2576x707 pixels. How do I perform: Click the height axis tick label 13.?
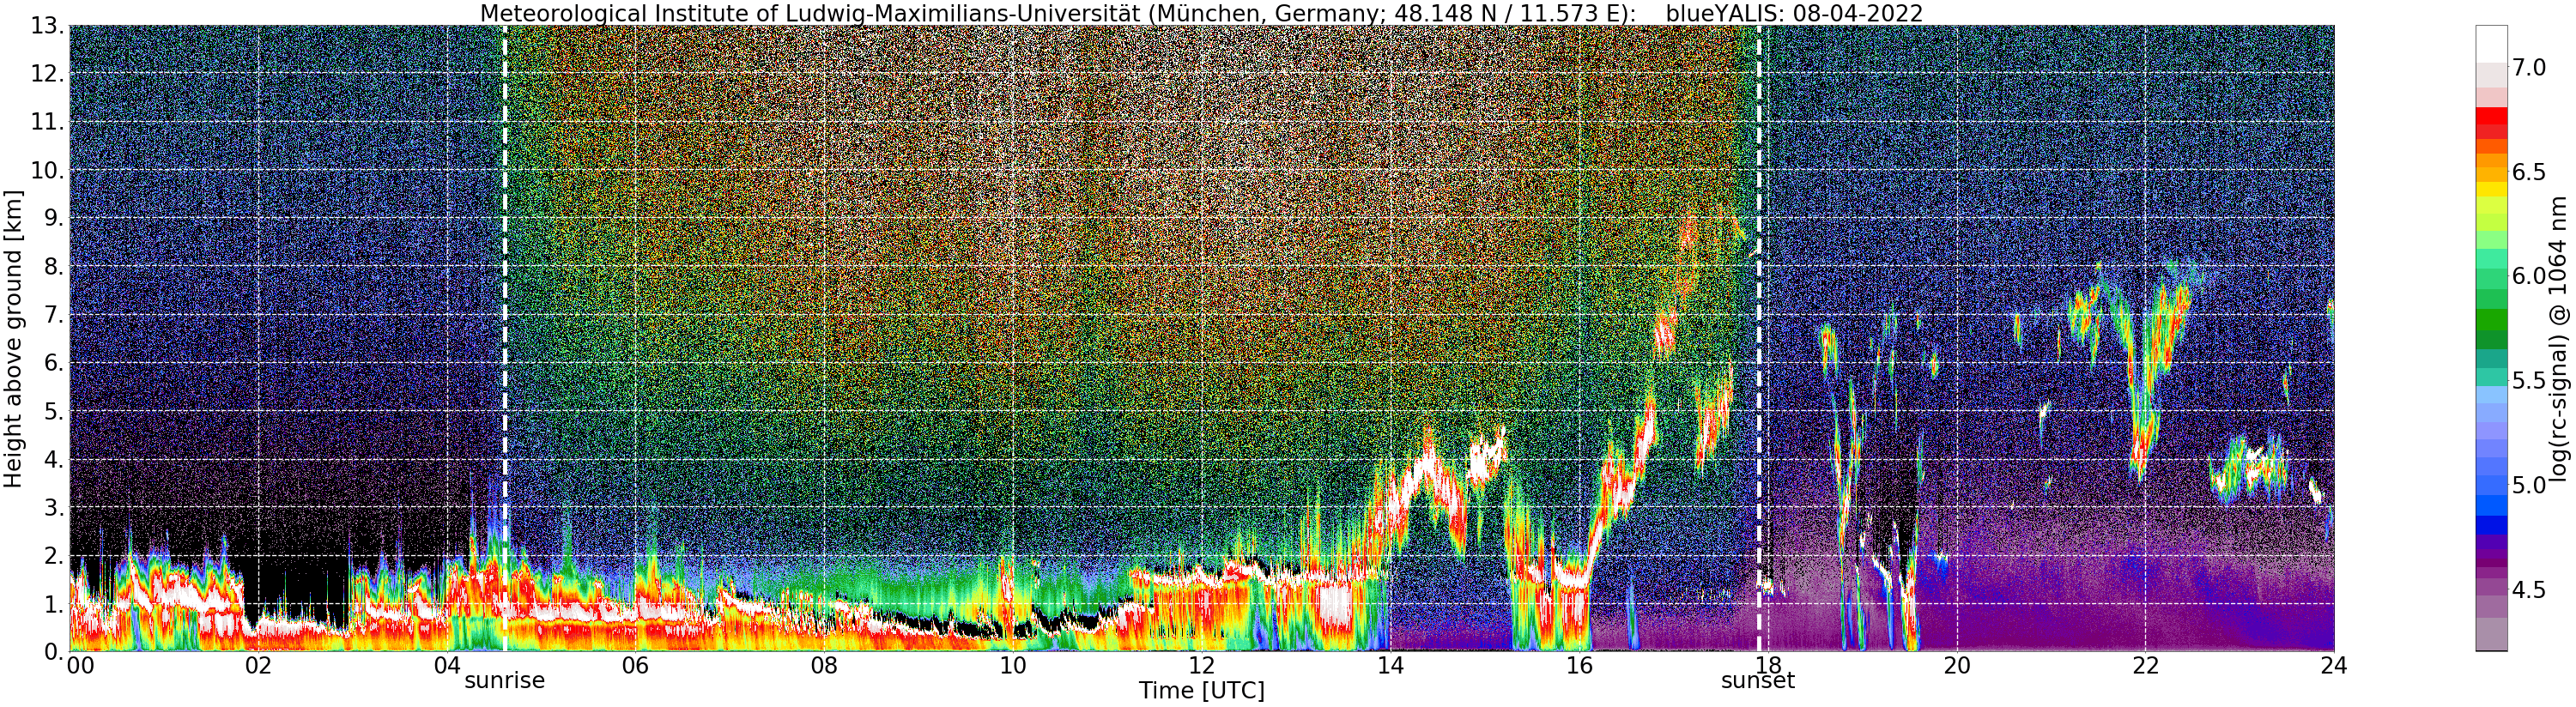click(47, 27)
